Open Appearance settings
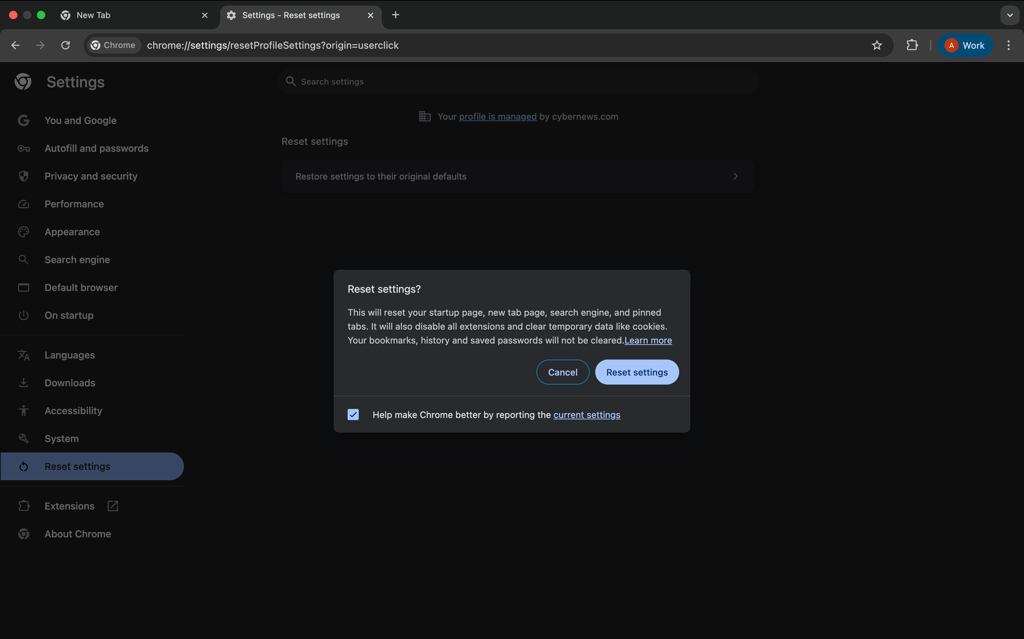The width and height of the screenshot is (1024, 639). [72, 232]
